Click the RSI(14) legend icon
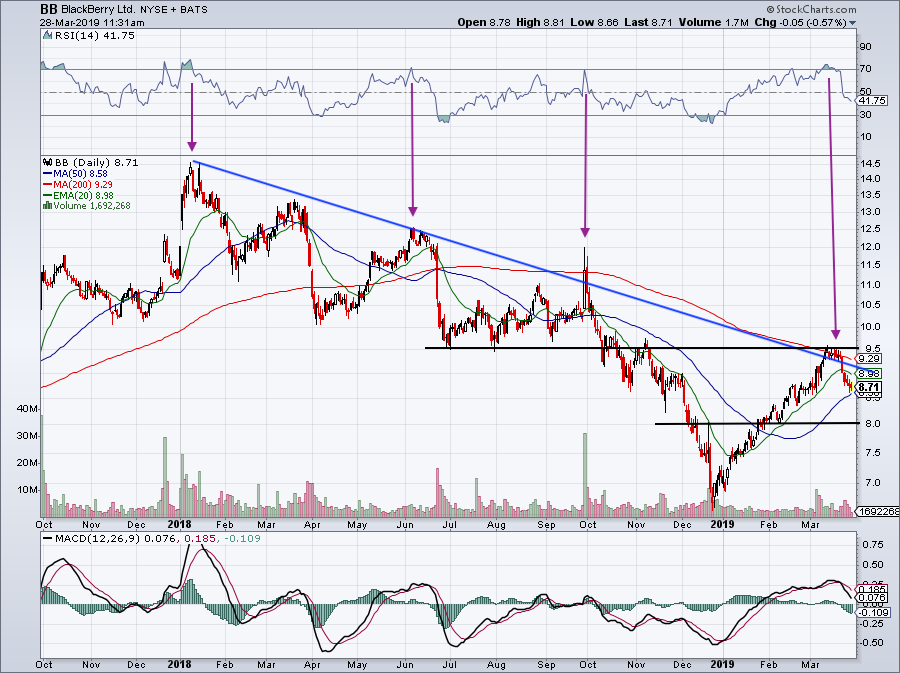Screen dimensions: 900x673 (48, 36)
